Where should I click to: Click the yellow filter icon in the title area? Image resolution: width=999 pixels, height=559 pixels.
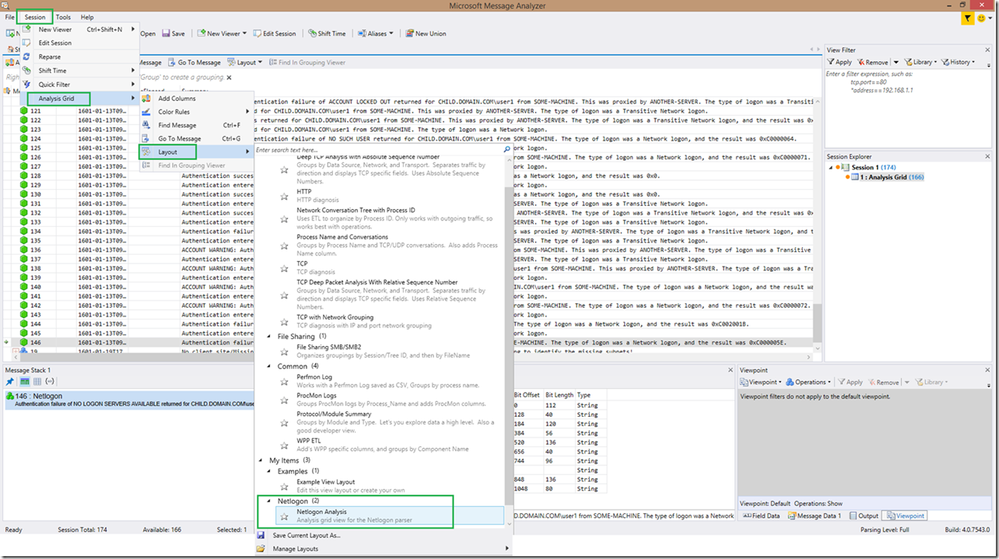coord(967,18)
